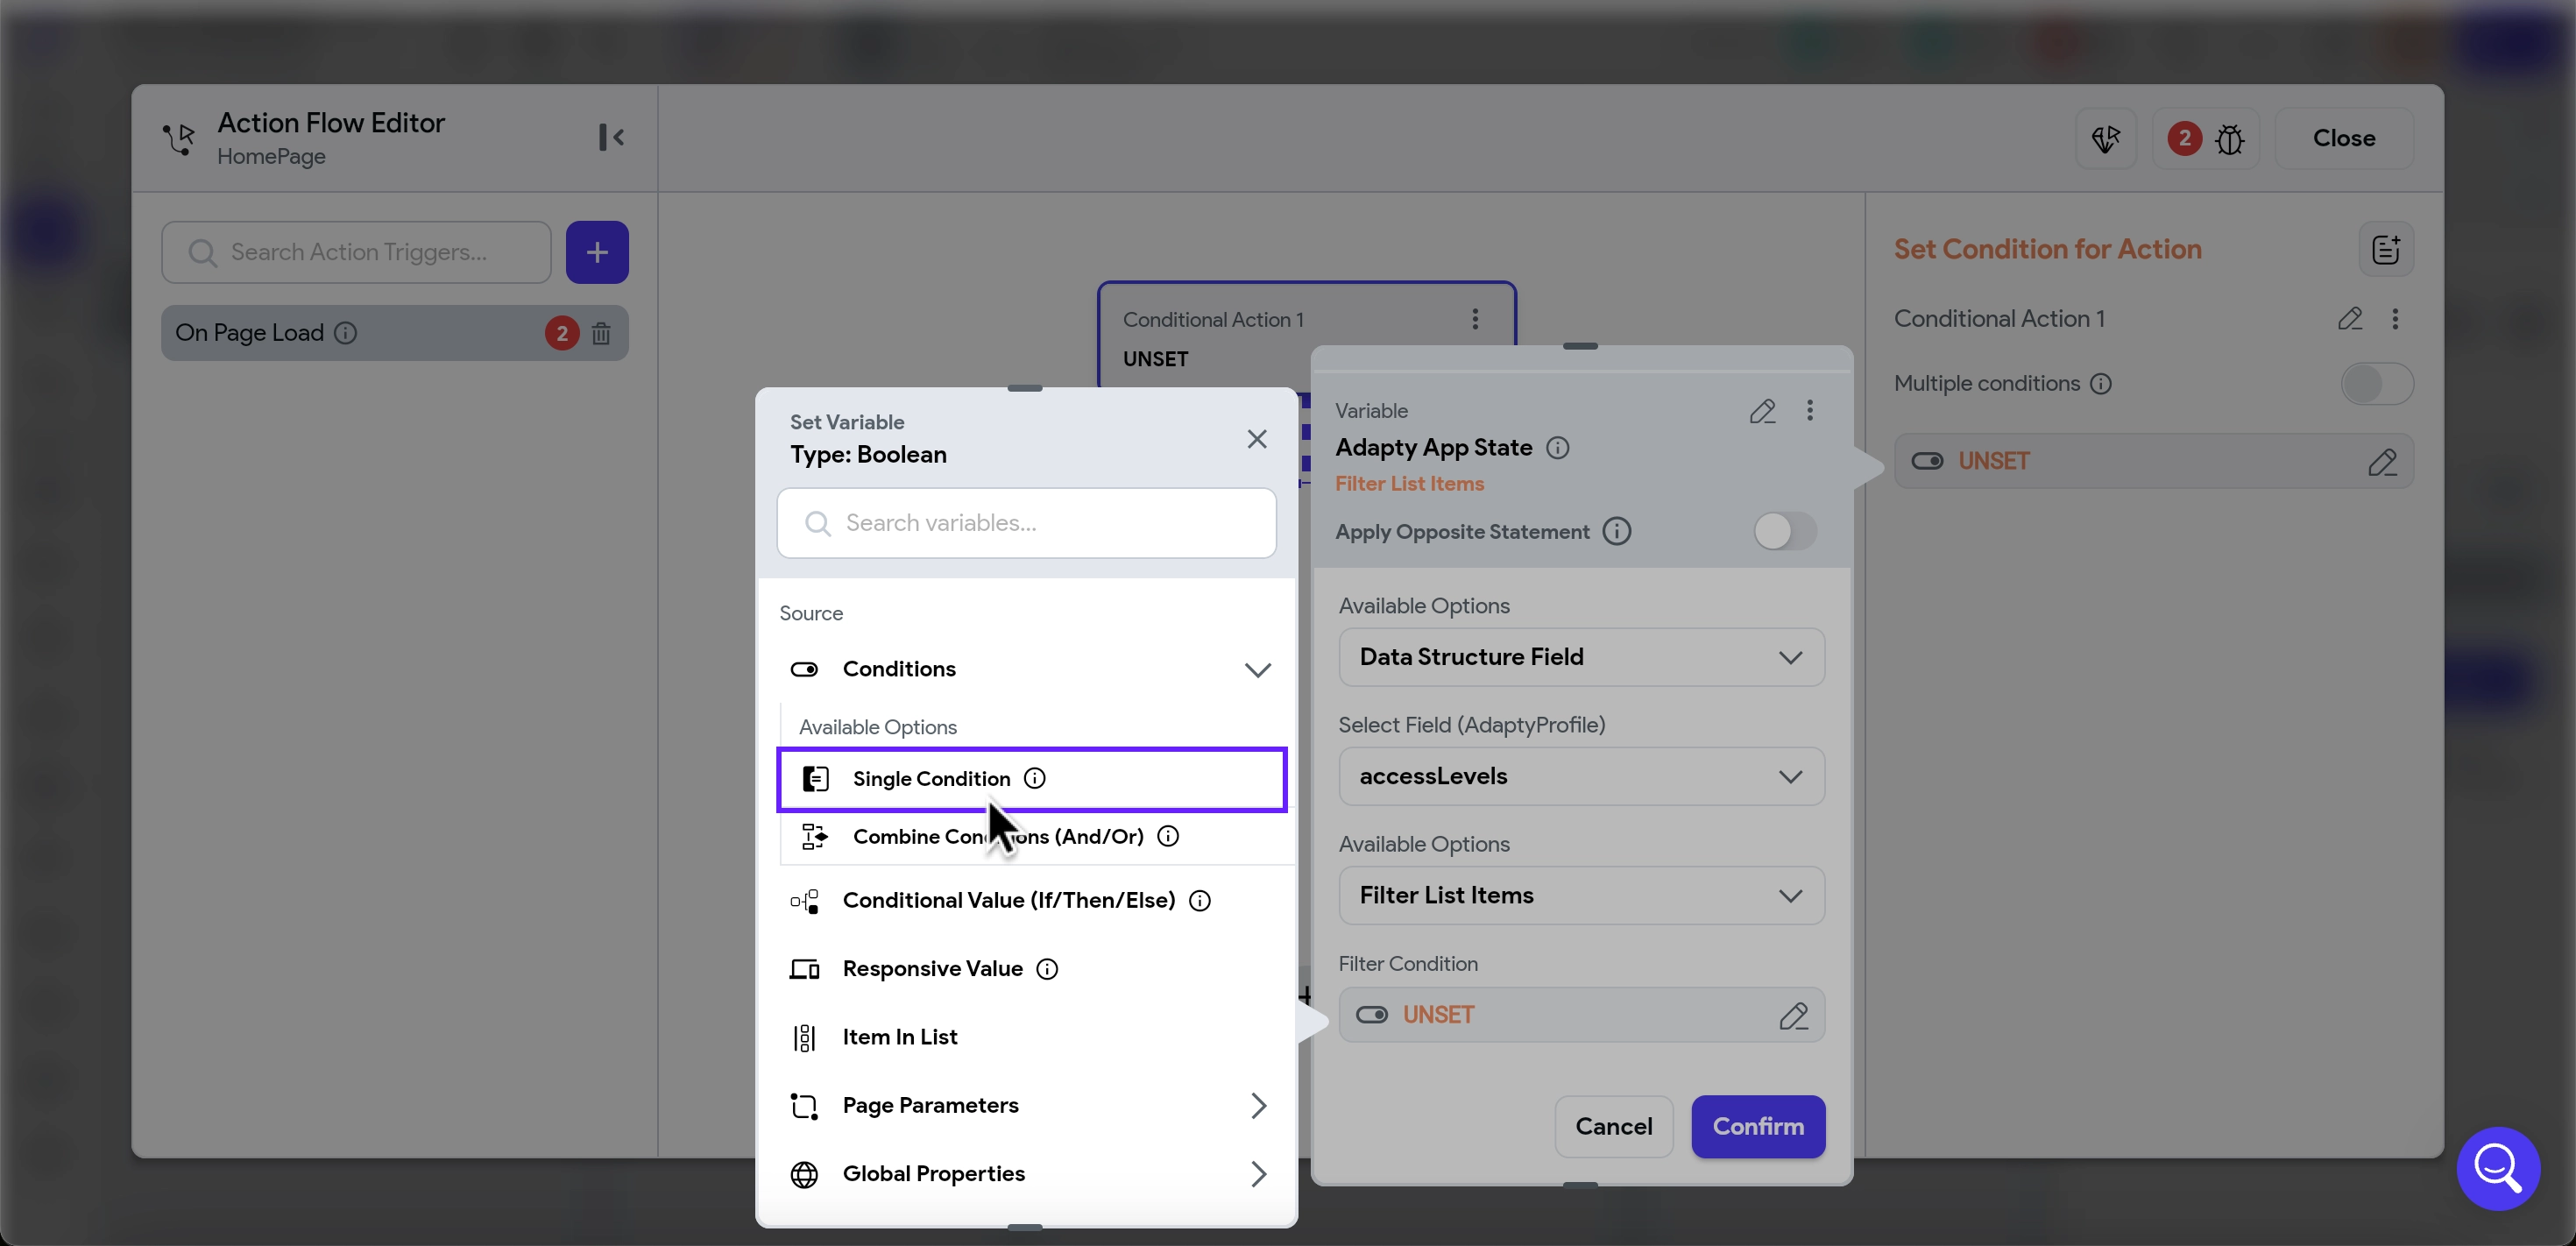Viewport: 2576px width, 1246px height.
Task: Click the add note icon beside Set Condition
Action: 2385,250
